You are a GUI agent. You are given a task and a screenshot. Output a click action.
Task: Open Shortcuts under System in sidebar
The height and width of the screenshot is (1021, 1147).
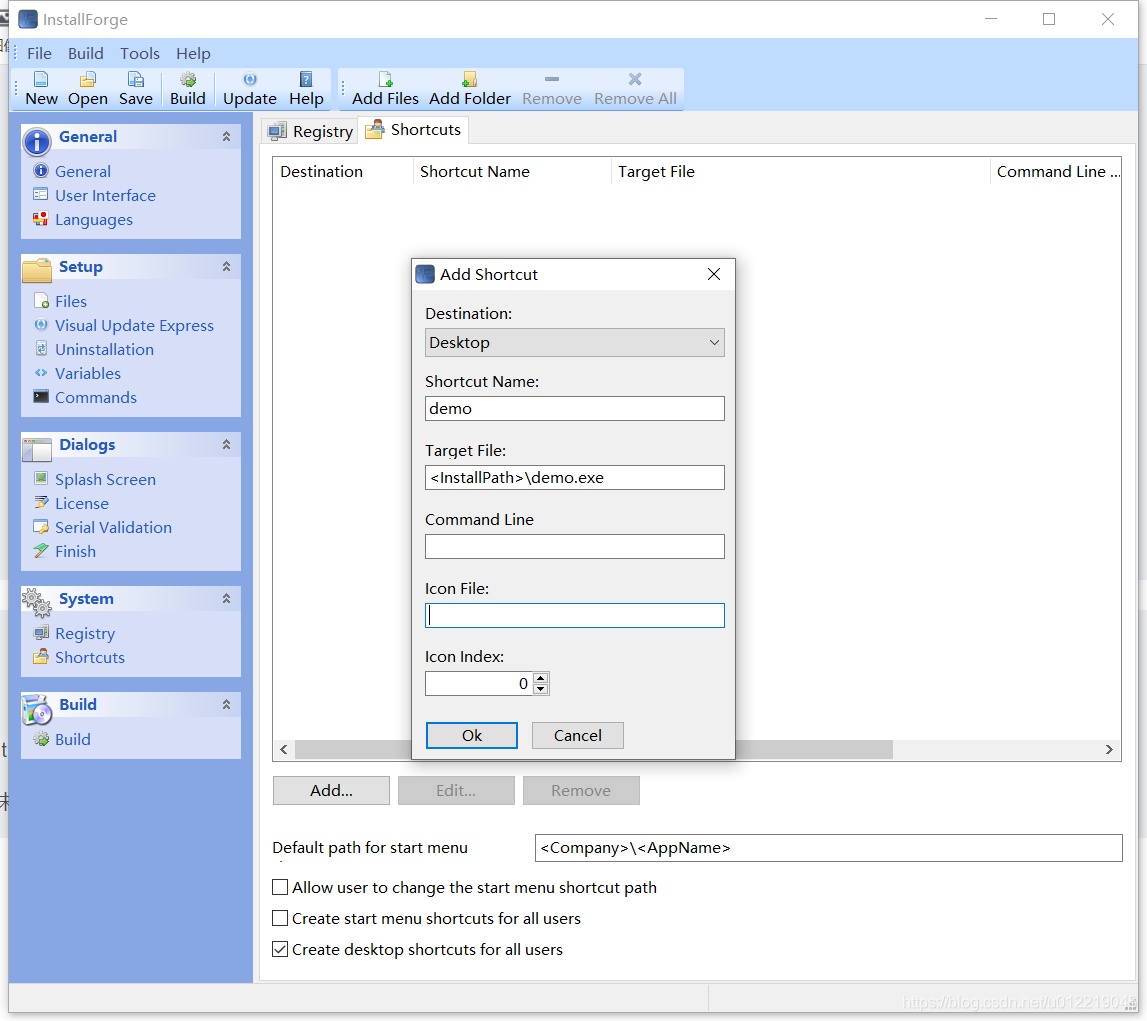90,658
